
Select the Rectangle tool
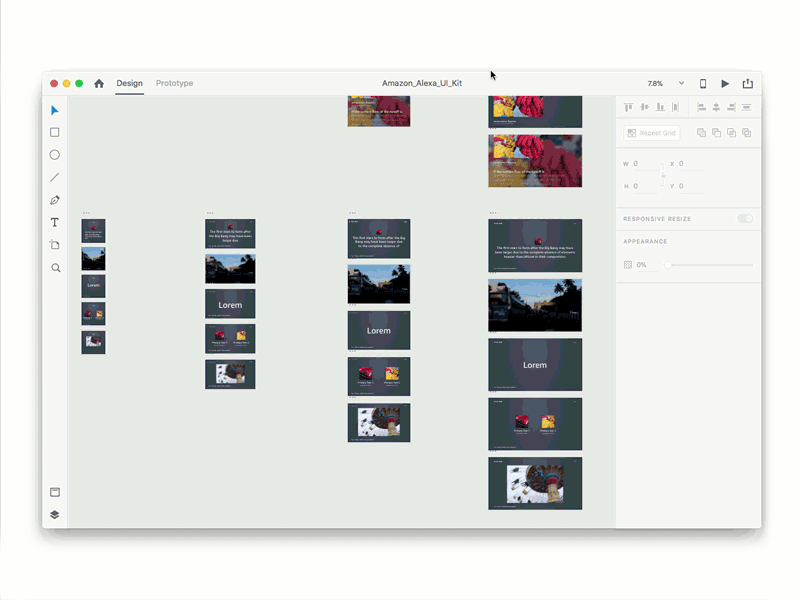(x=55, y=131)
